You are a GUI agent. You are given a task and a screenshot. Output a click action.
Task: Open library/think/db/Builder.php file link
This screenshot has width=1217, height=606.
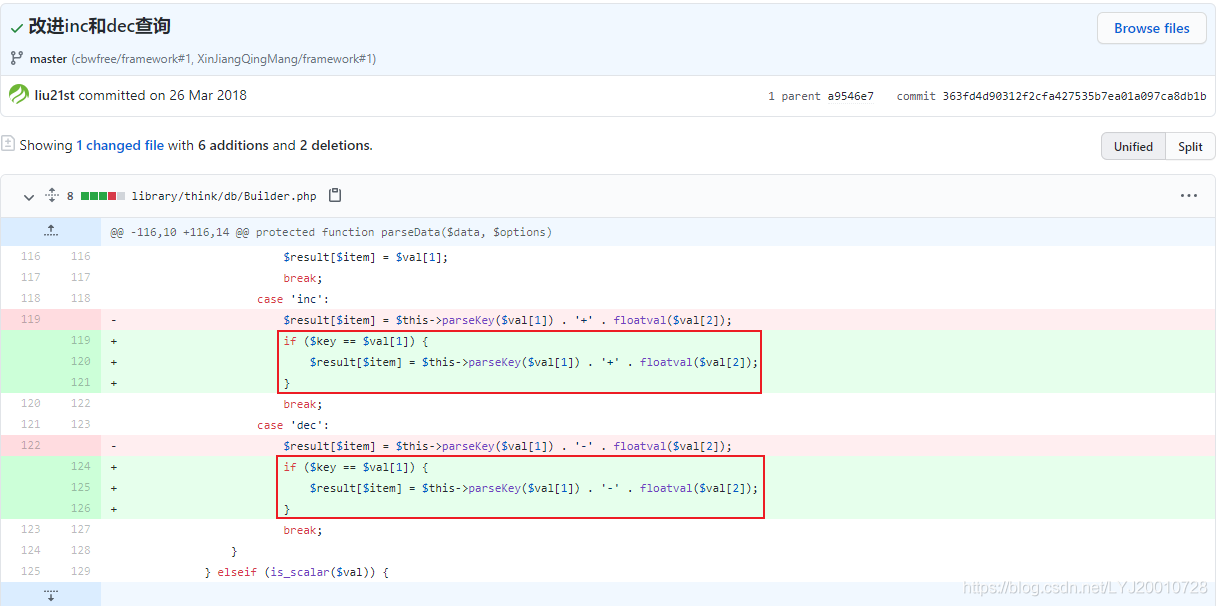pos(224,196)
